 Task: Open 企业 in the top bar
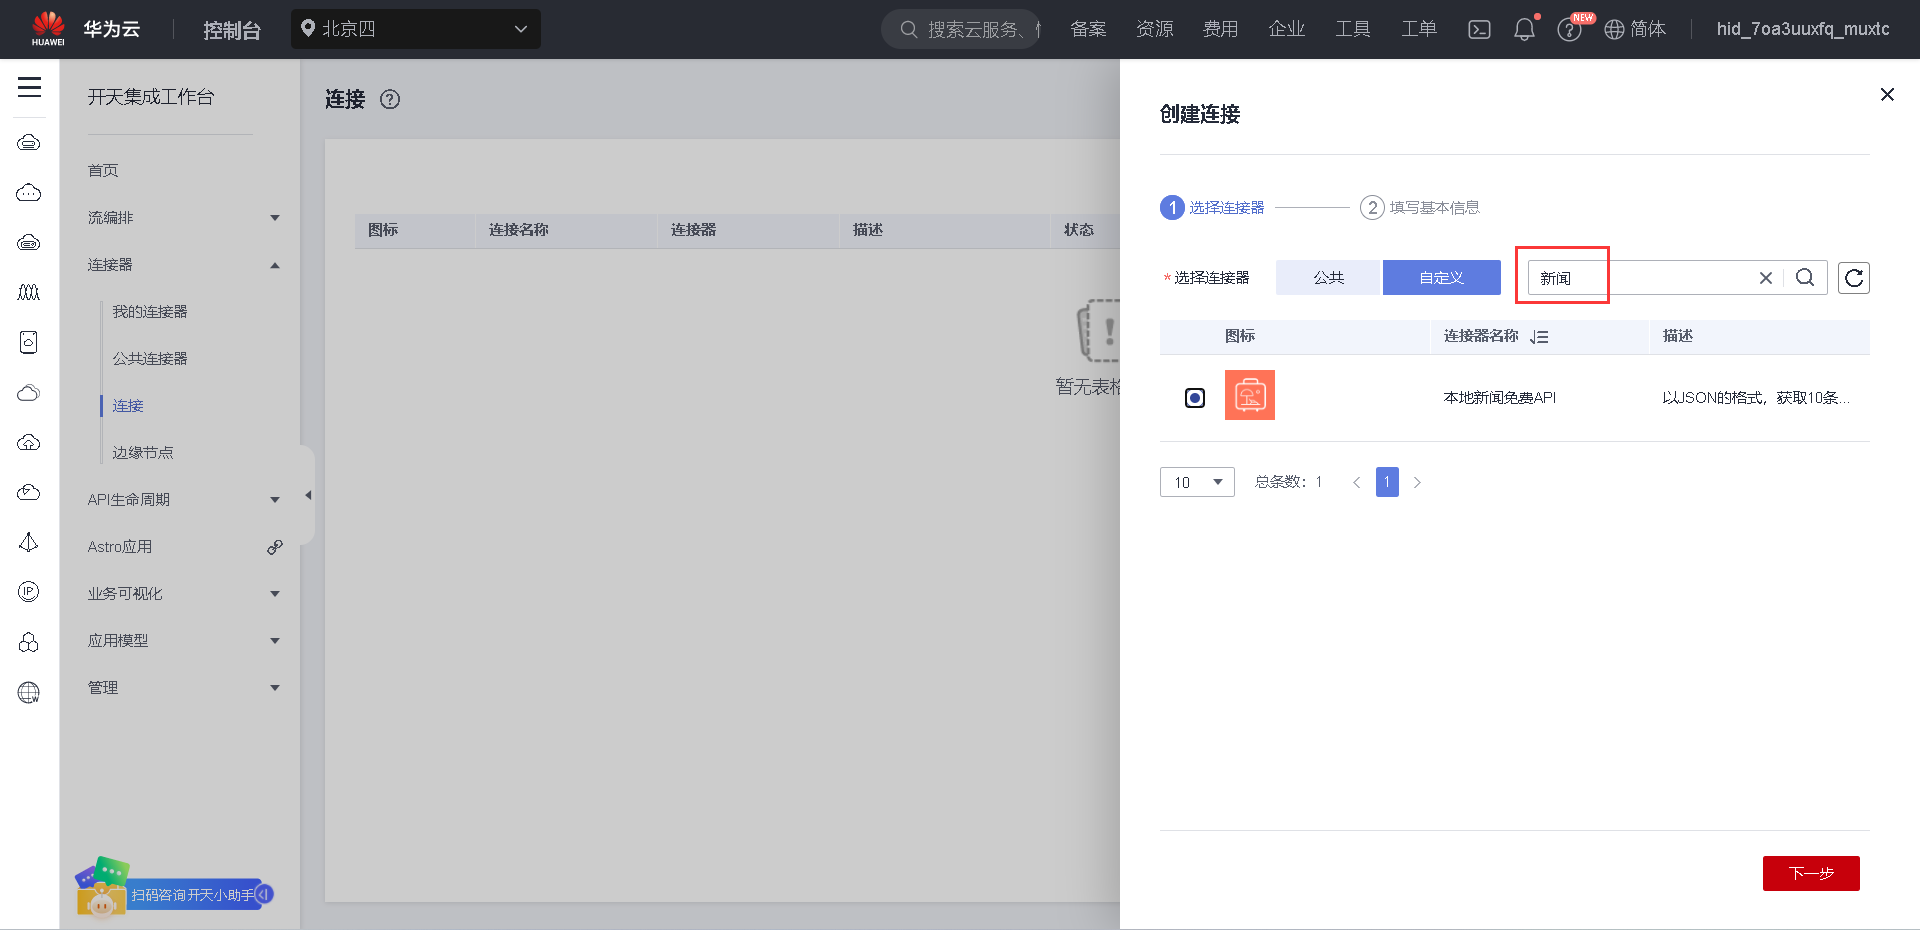click(x=1286, y=29)
